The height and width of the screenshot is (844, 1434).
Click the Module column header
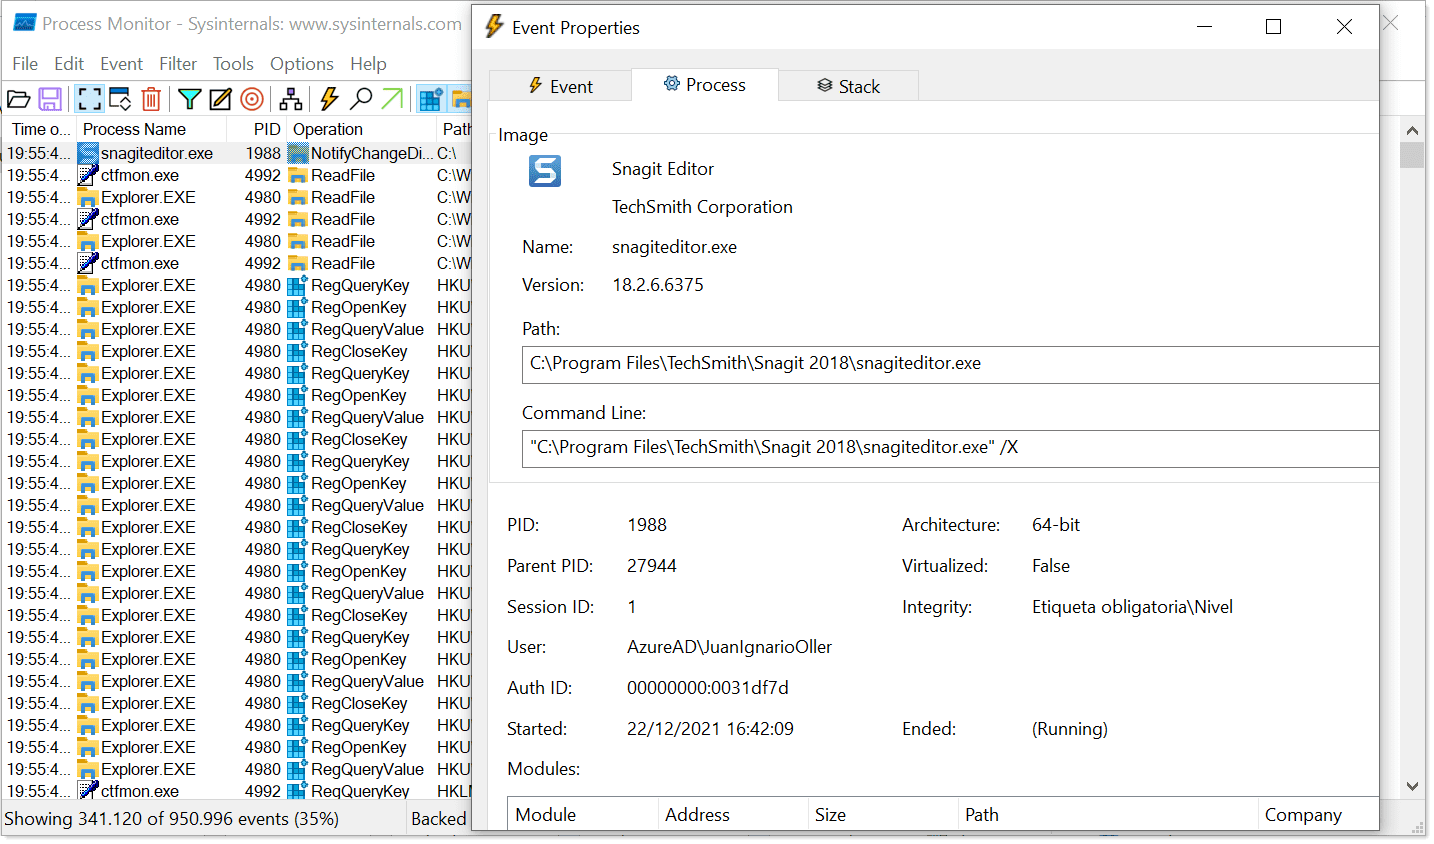coord(583,814)
